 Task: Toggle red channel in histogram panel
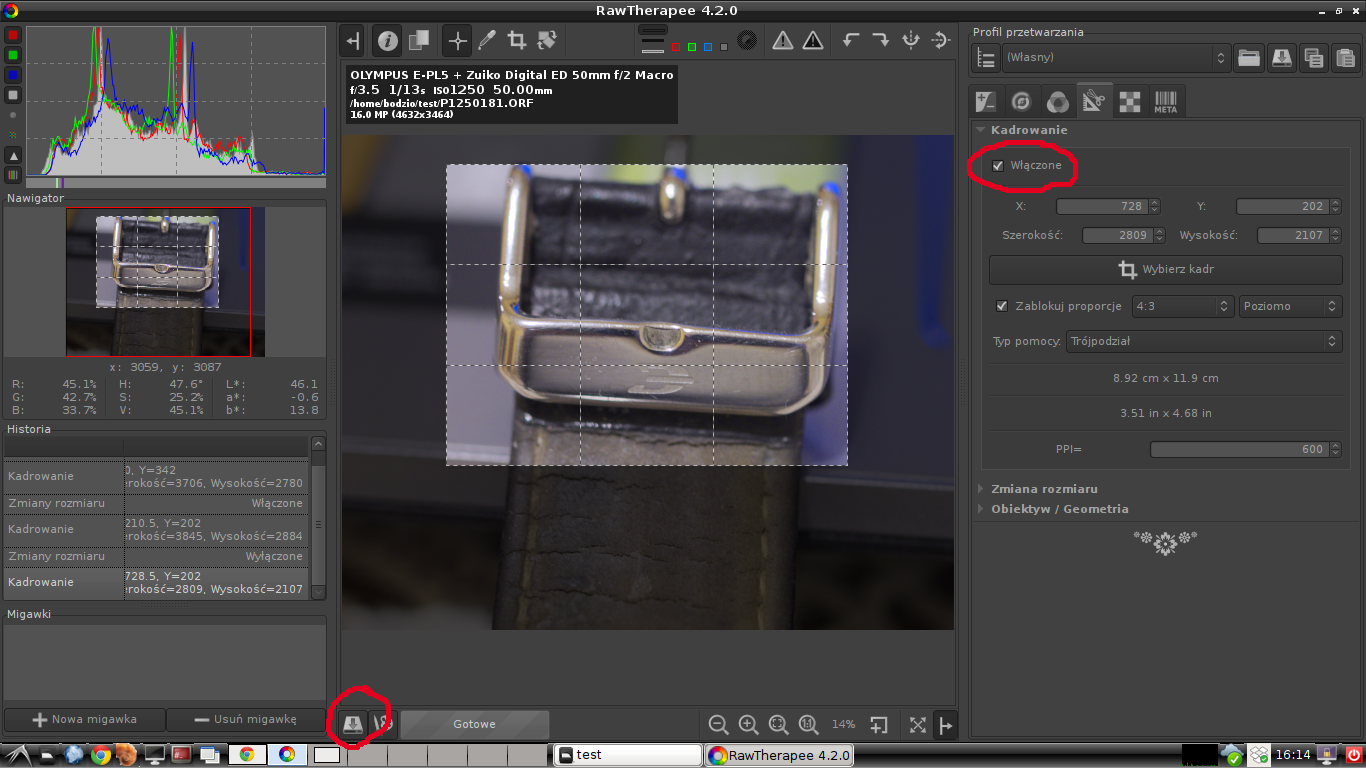tap(13, 35)
